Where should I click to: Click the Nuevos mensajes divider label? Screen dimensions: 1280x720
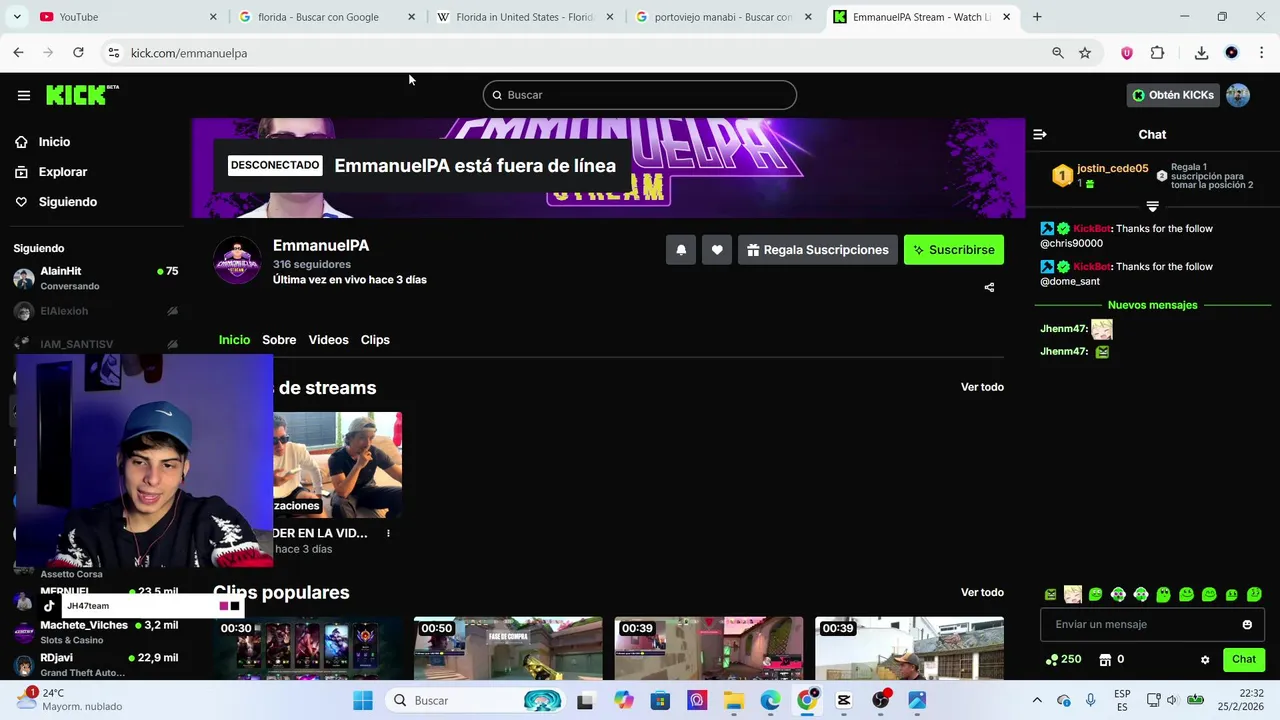point(1152,305)
